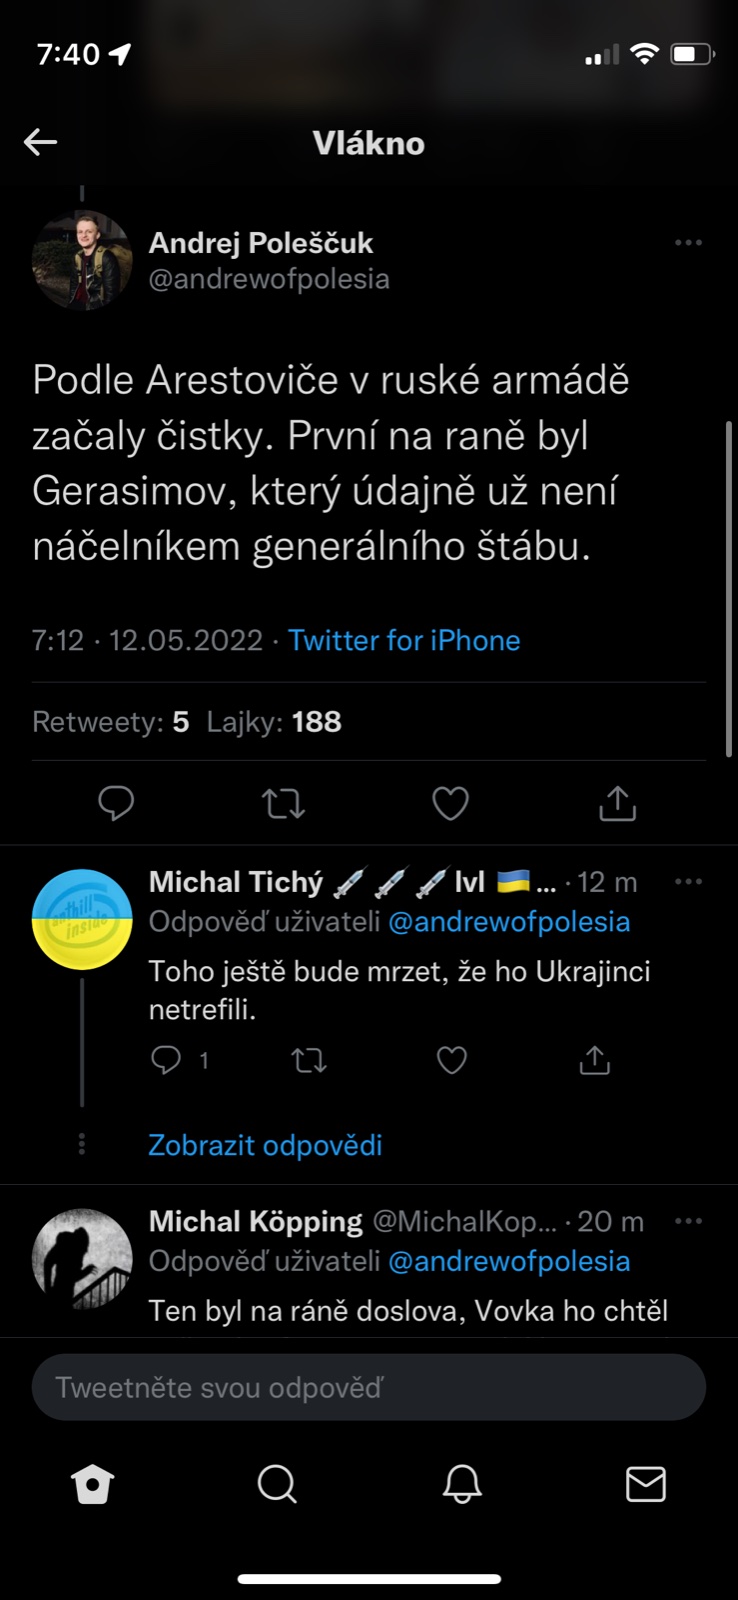Open the Messages envelope tab
Image resolution: width=738 pixels, height=1600 pixels.
[646, 1485]
